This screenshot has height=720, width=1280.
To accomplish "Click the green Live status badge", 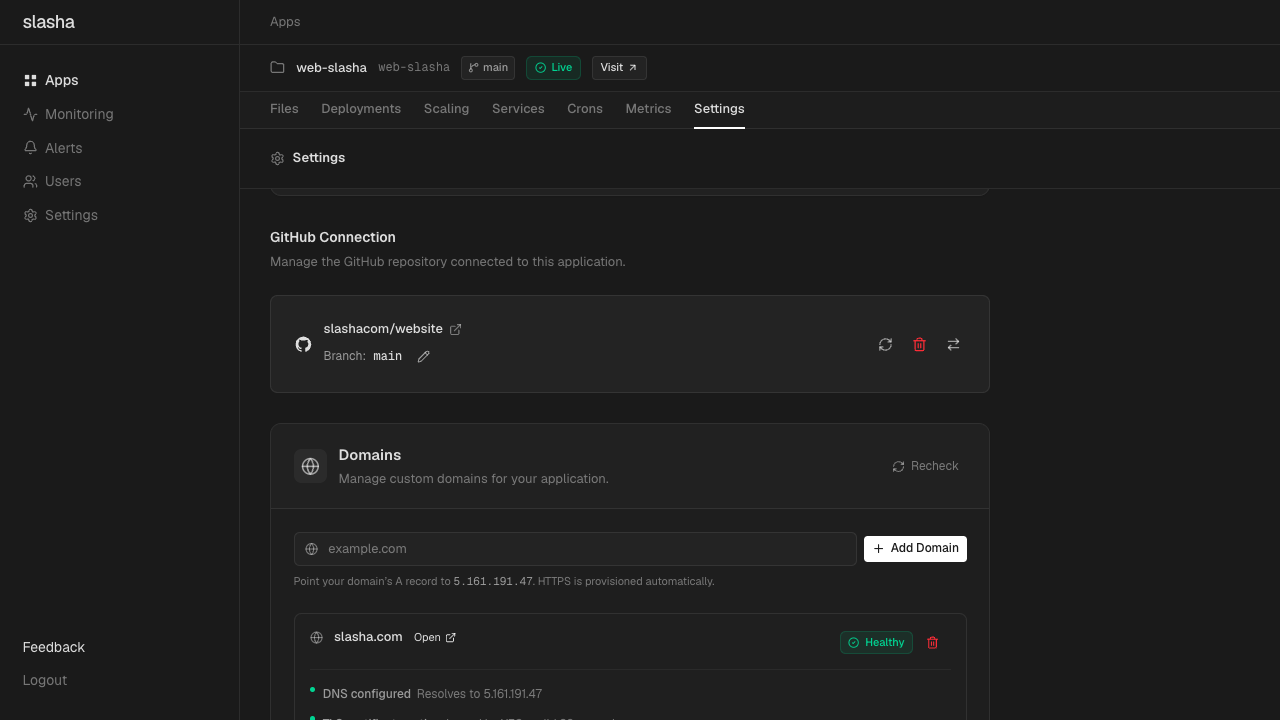I will (553, 68).
